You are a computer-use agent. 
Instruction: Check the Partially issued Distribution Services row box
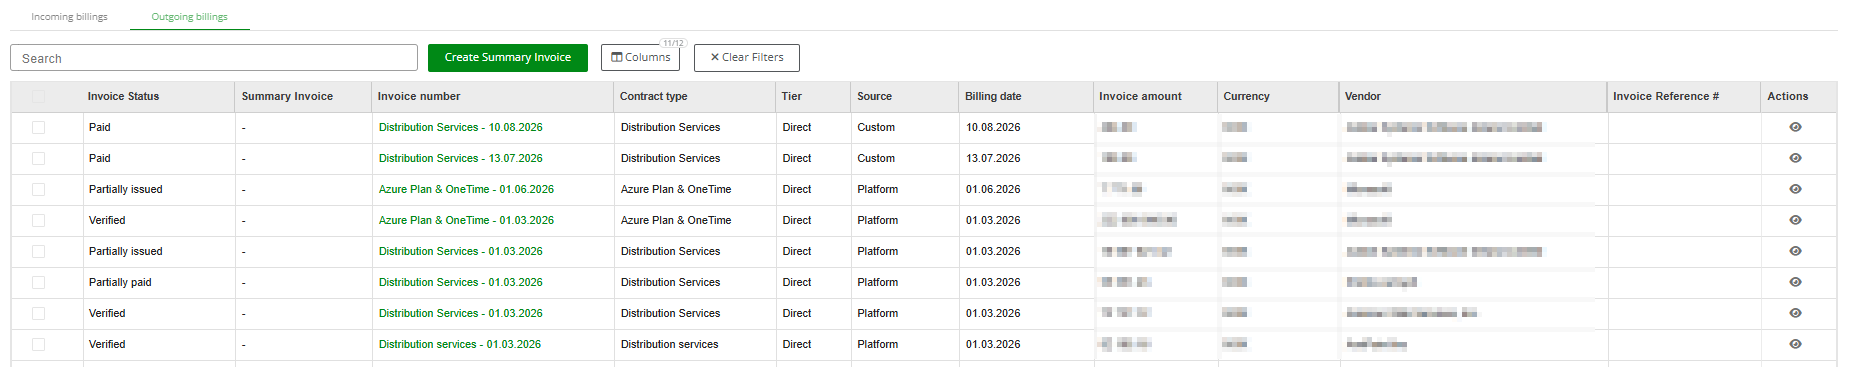38,252
